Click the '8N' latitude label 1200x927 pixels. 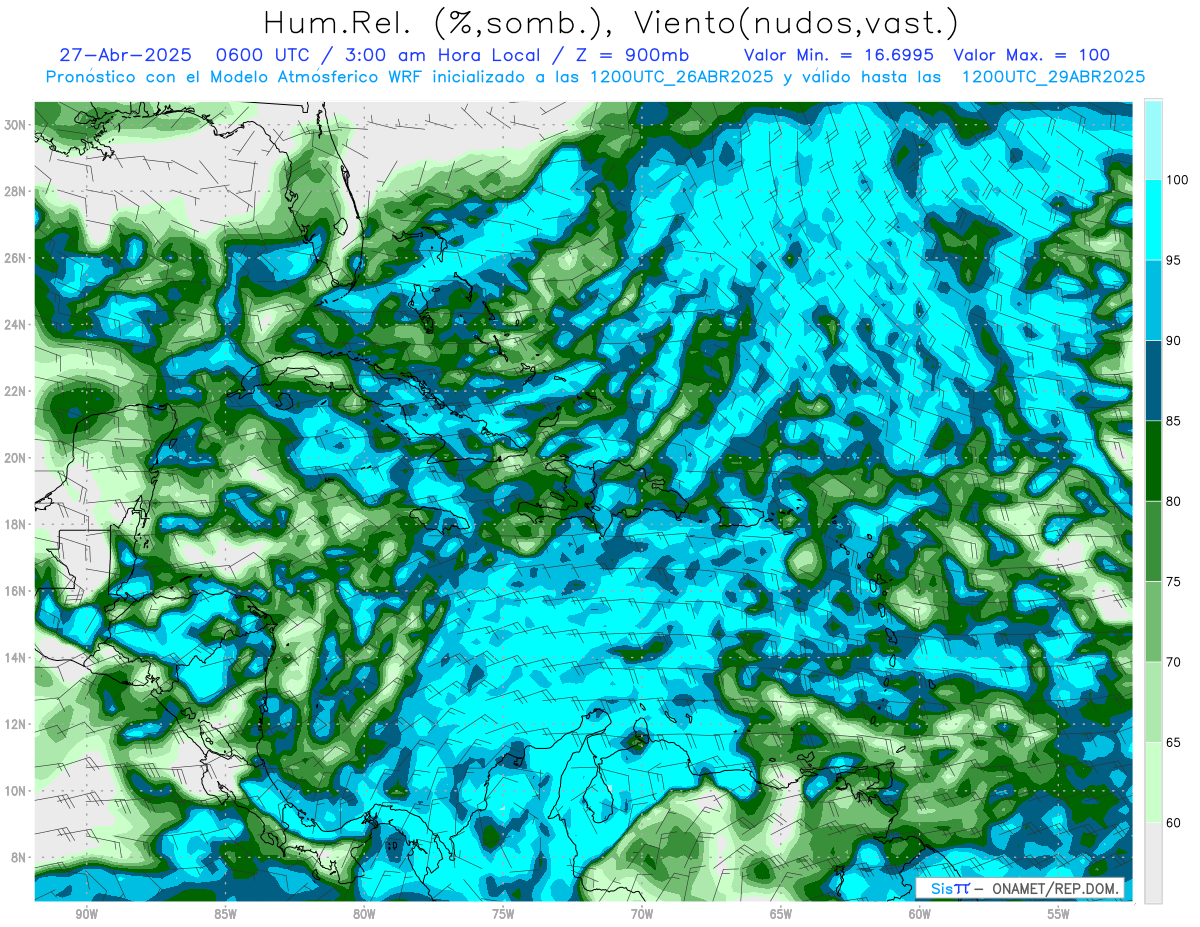click(x=19, y=857)
